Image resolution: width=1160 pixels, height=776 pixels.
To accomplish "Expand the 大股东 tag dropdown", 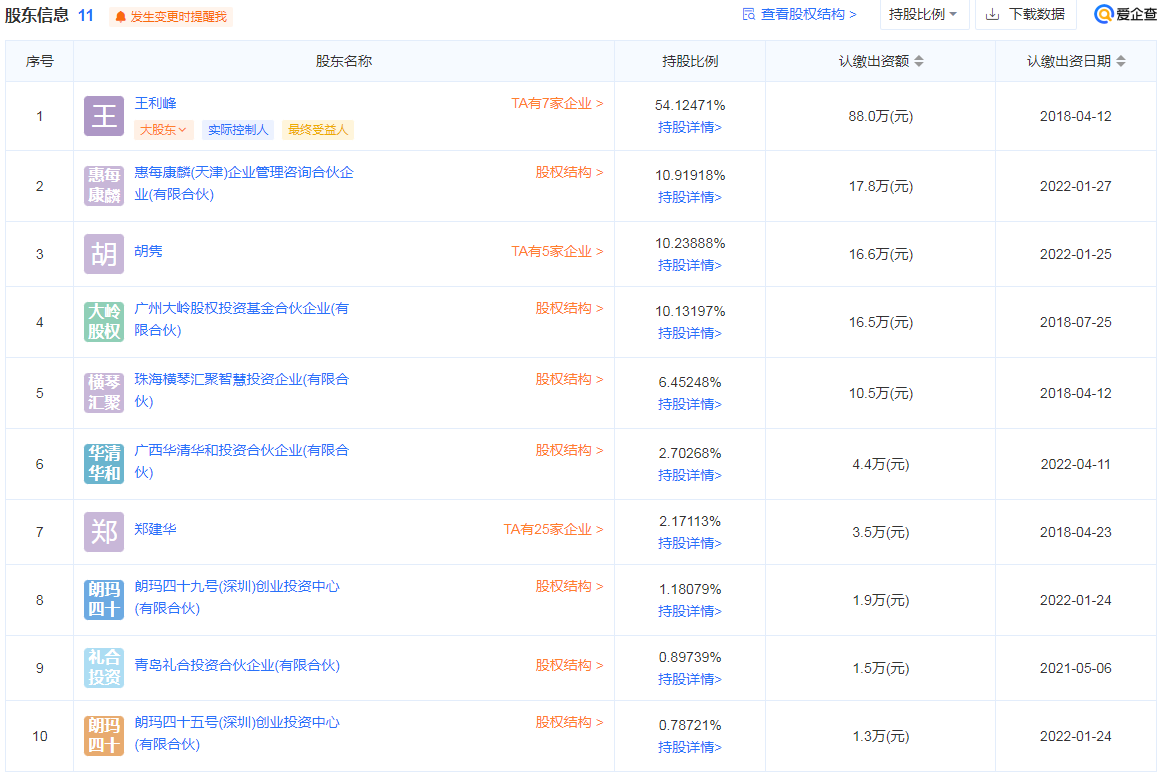I will (163, 130).
